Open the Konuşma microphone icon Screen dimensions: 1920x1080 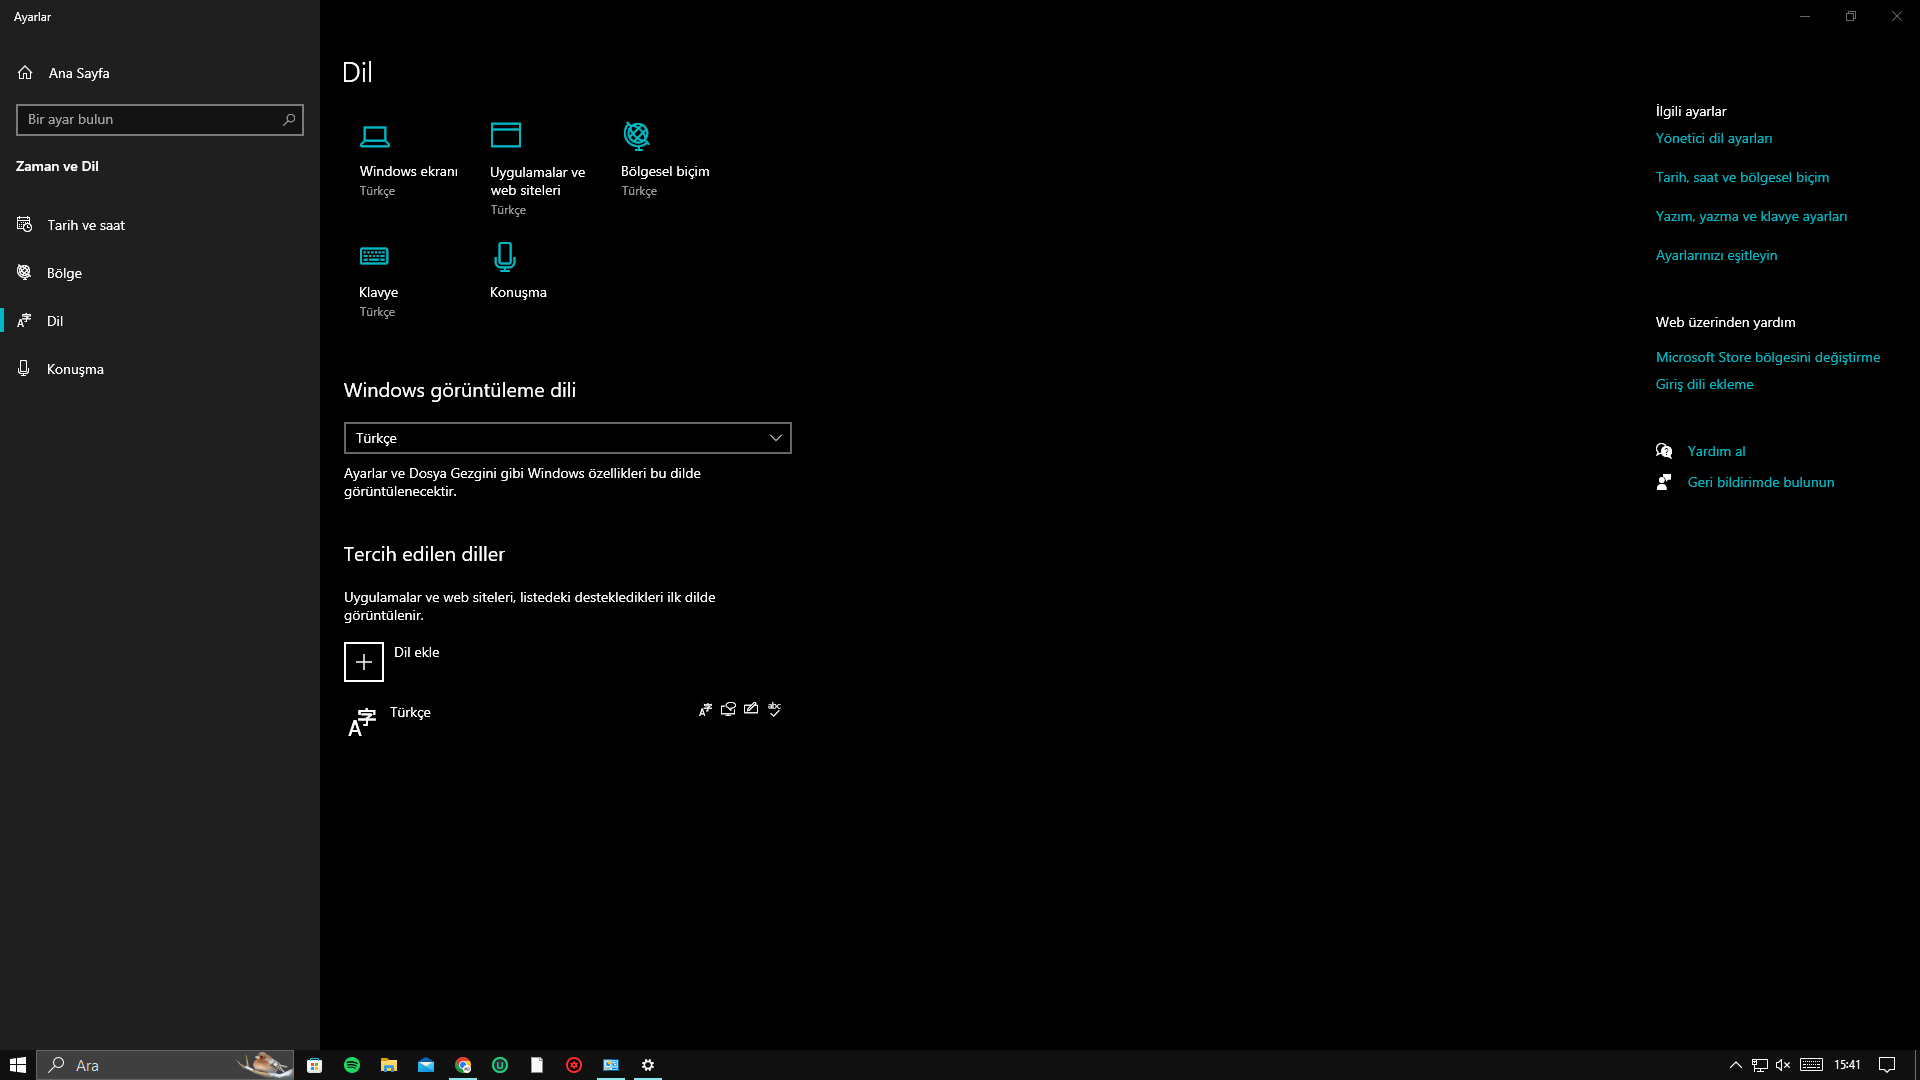point(505,257)
